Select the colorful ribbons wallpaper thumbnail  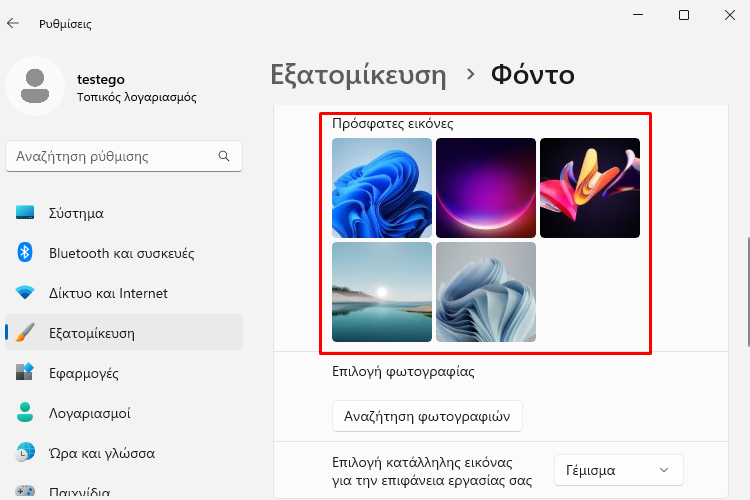(590, 188)
